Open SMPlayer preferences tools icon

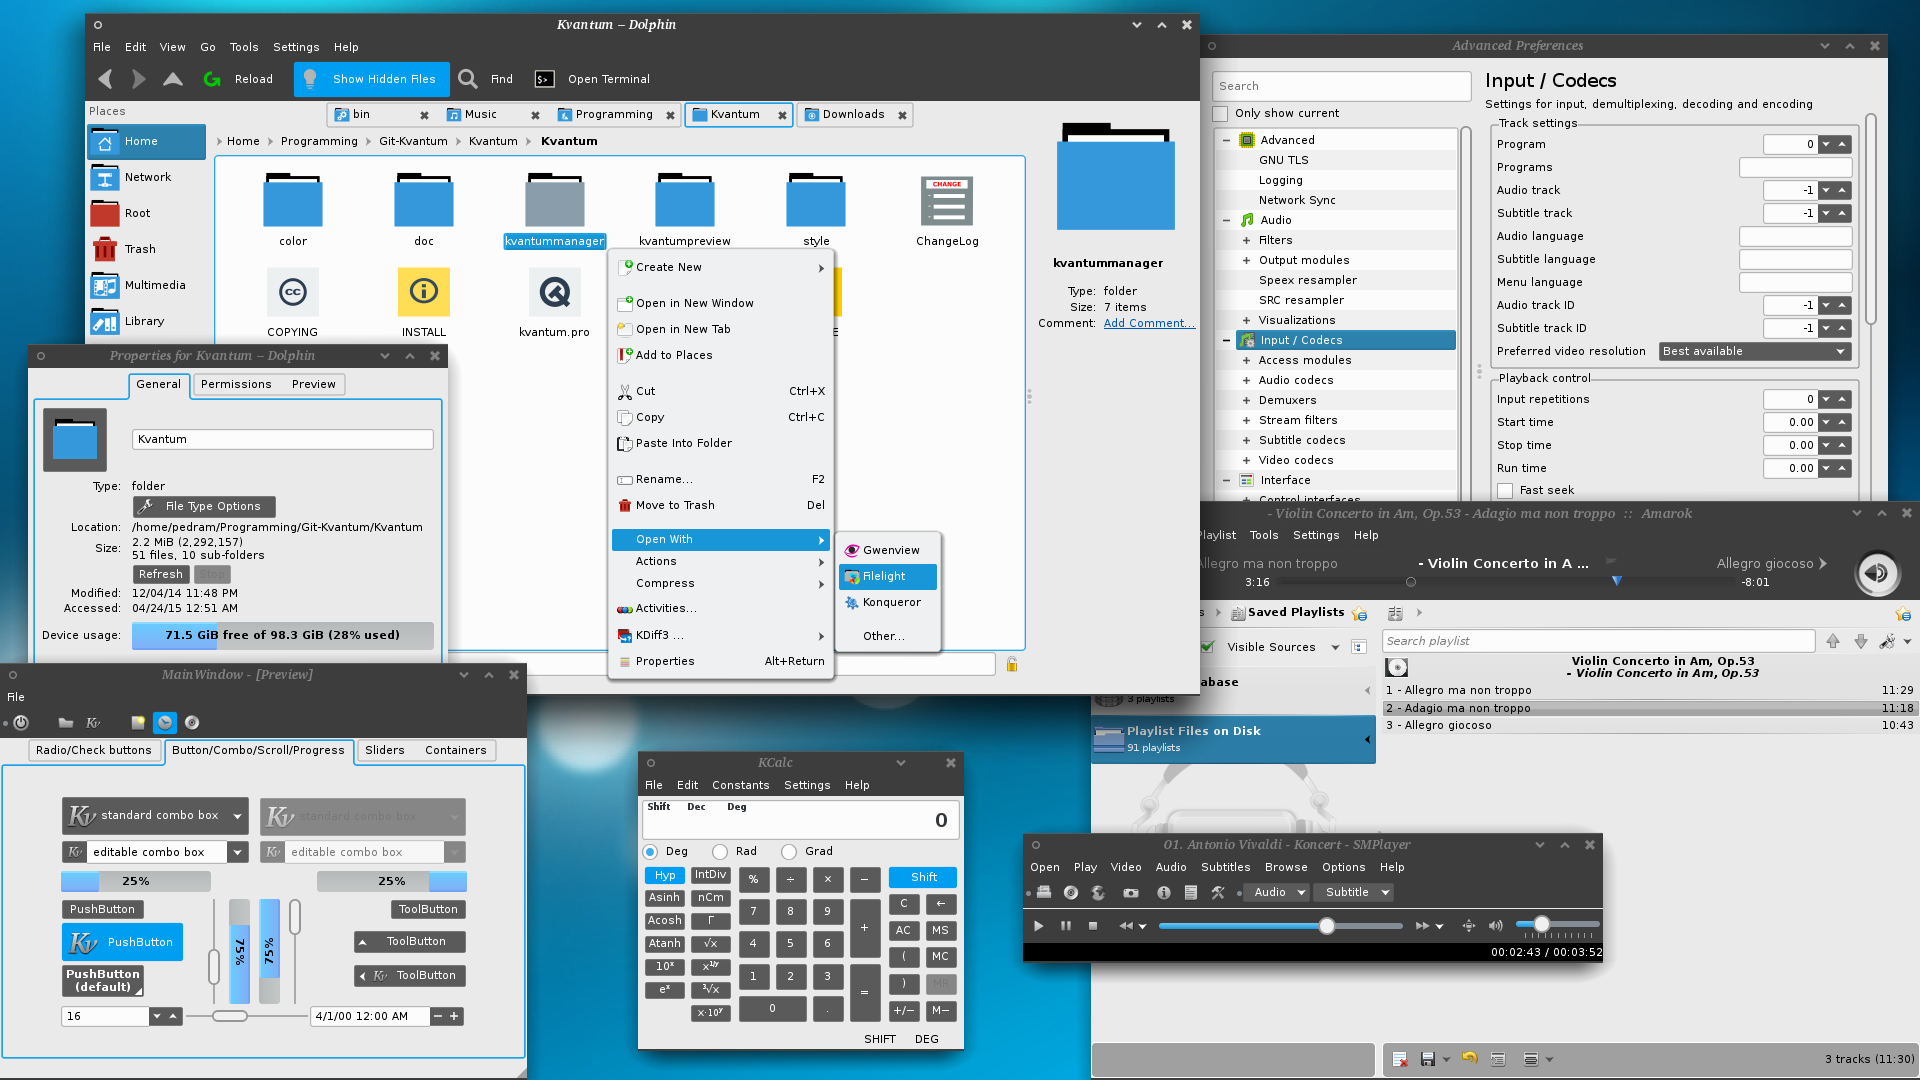pos(1218,892)
